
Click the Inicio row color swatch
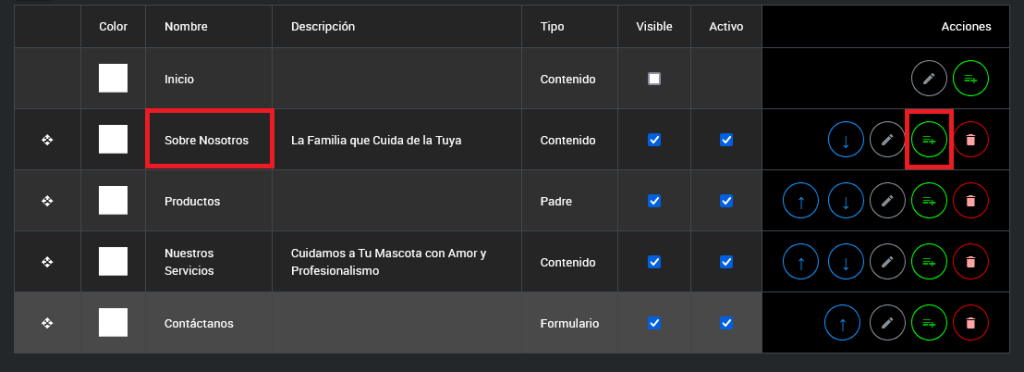[113, 78]
